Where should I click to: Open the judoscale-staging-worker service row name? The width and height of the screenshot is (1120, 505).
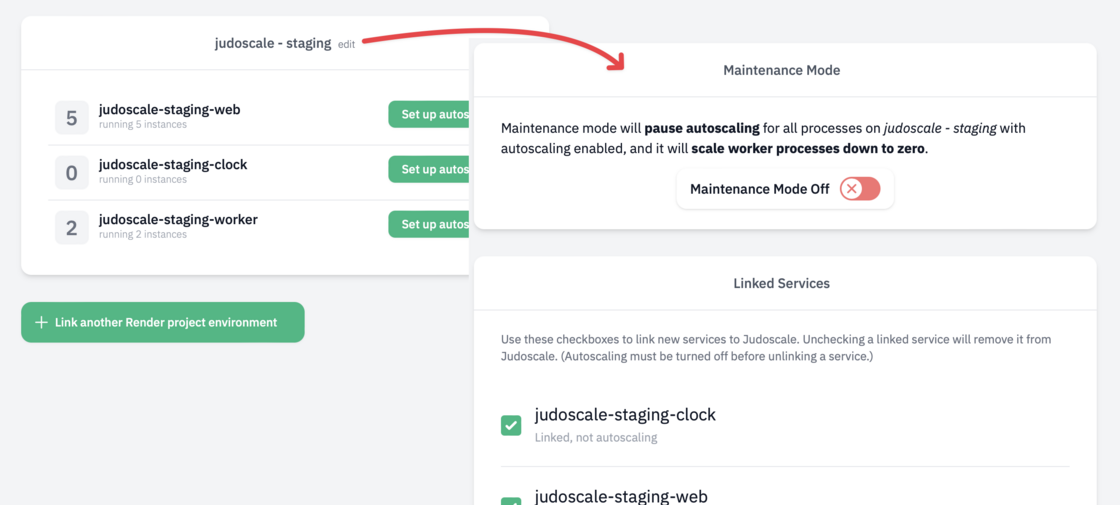coord(178,219)
